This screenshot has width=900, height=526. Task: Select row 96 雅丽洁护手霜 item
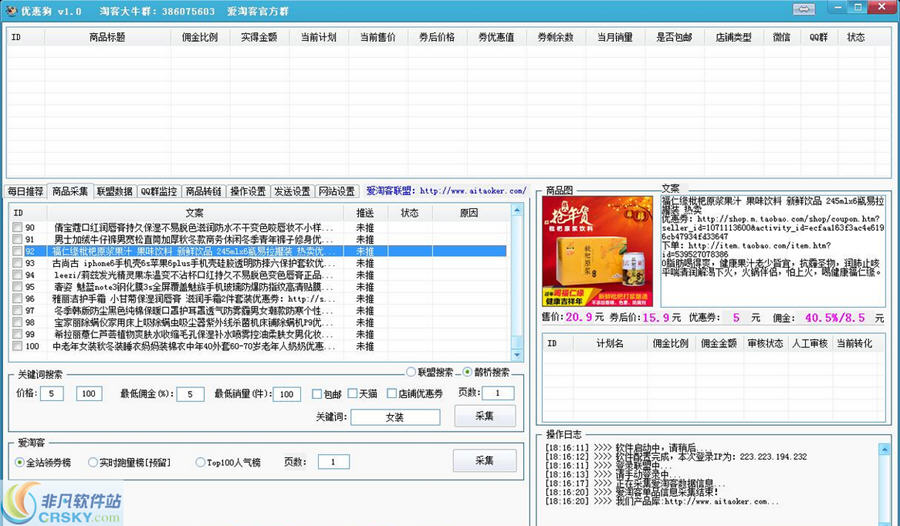point(259,299)
